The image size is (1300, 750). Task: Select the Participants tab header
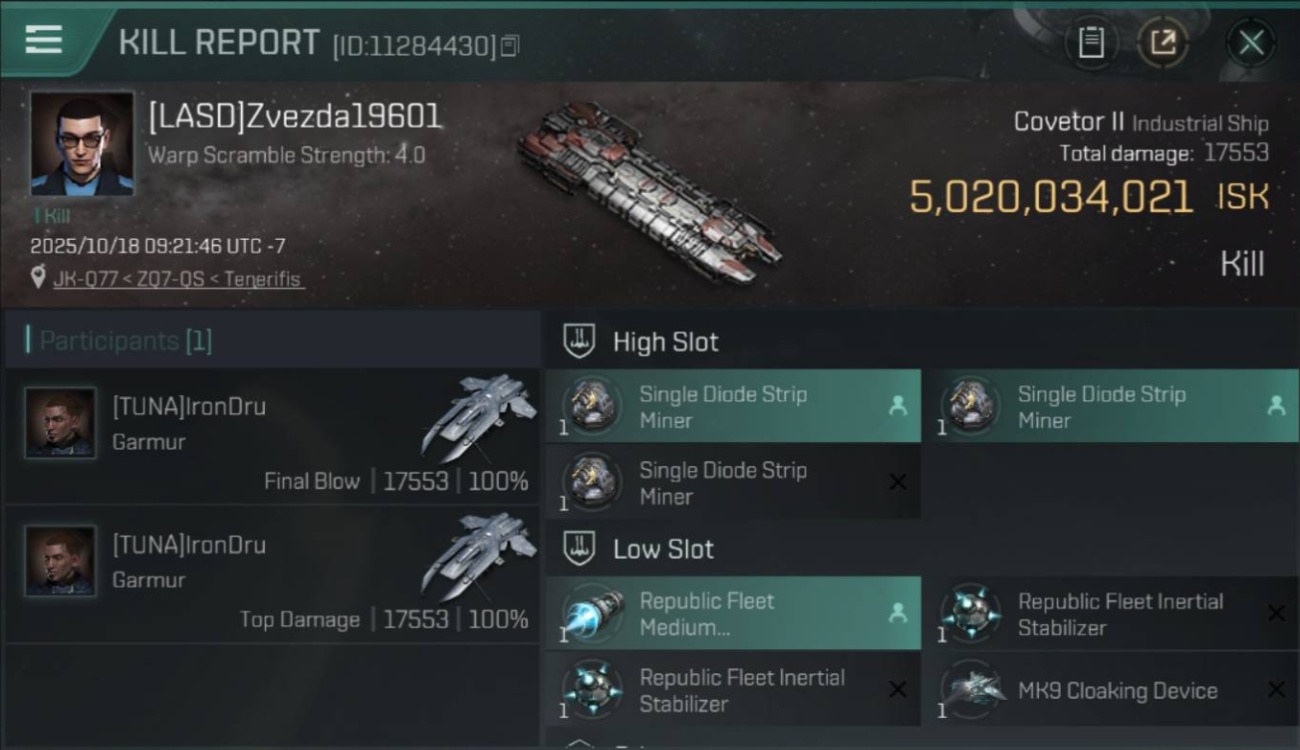125,341
